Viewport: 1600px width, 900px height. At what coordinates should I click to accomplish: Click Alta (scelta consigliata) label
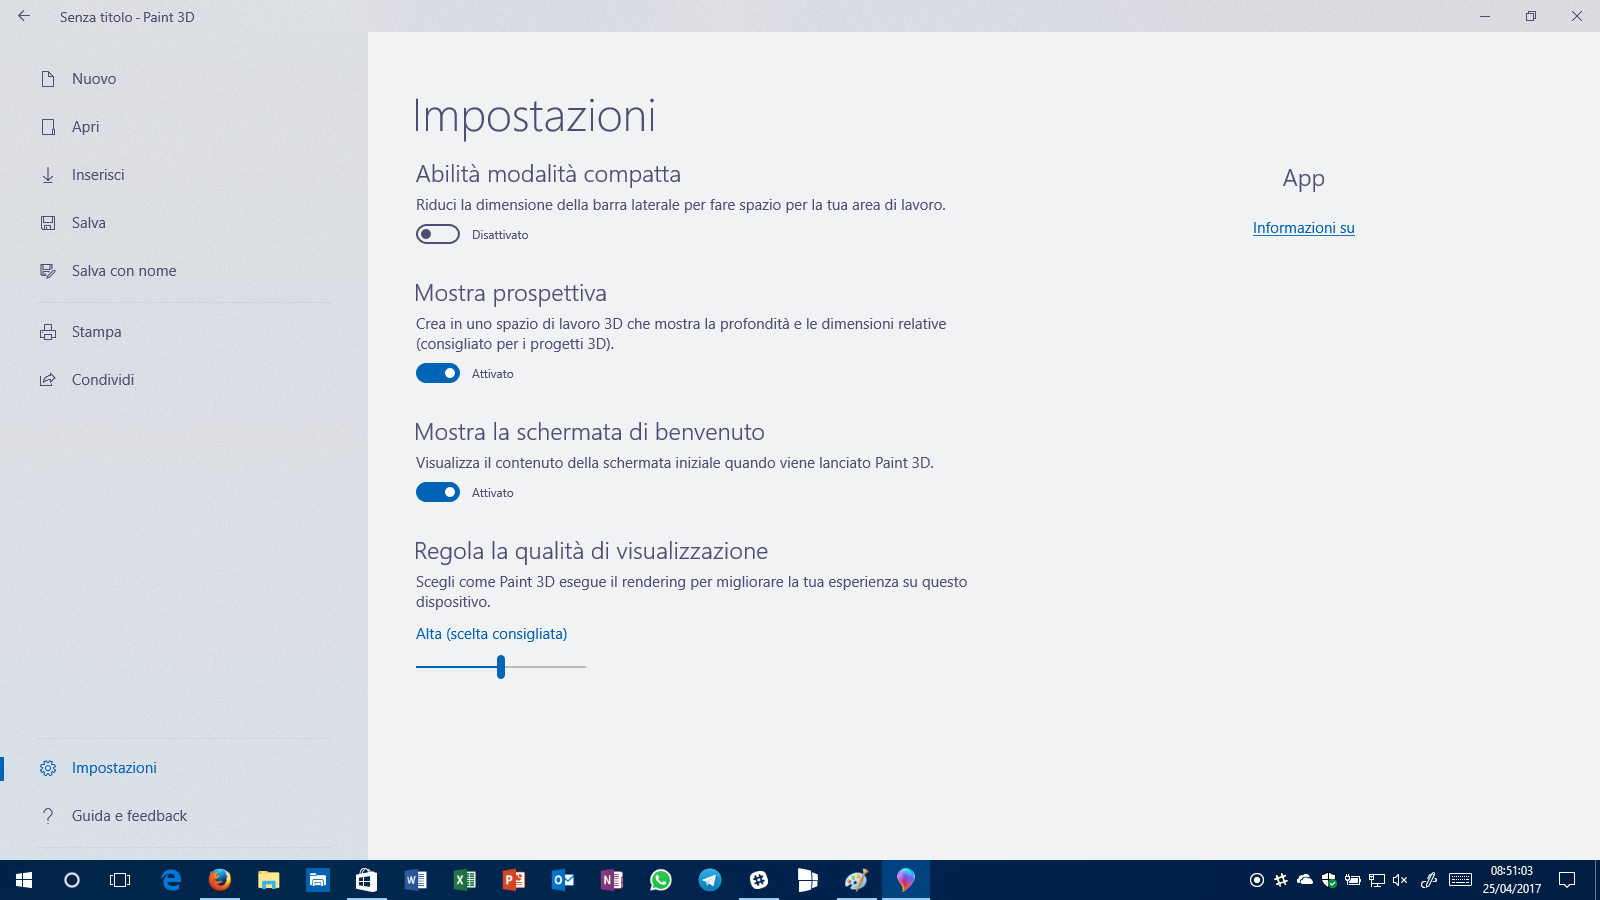coord(491,634)
